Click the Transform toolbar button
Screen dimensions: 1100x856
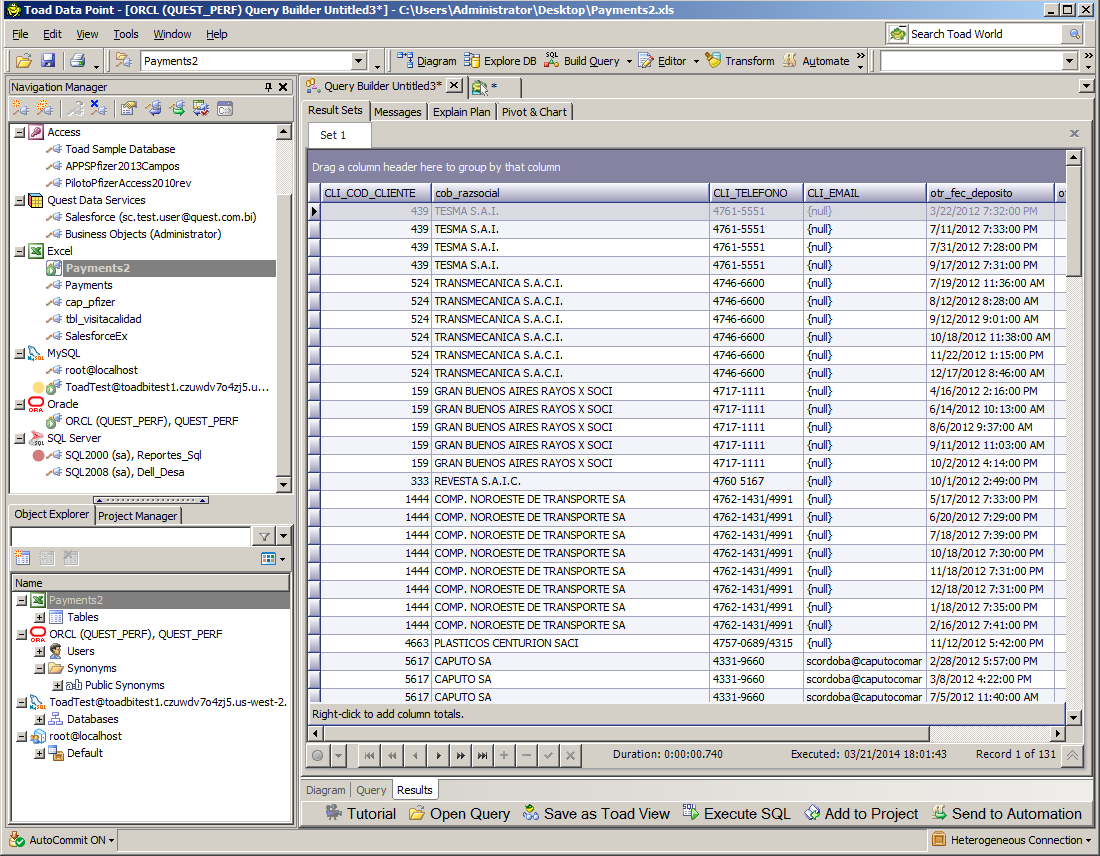(740, 61)
